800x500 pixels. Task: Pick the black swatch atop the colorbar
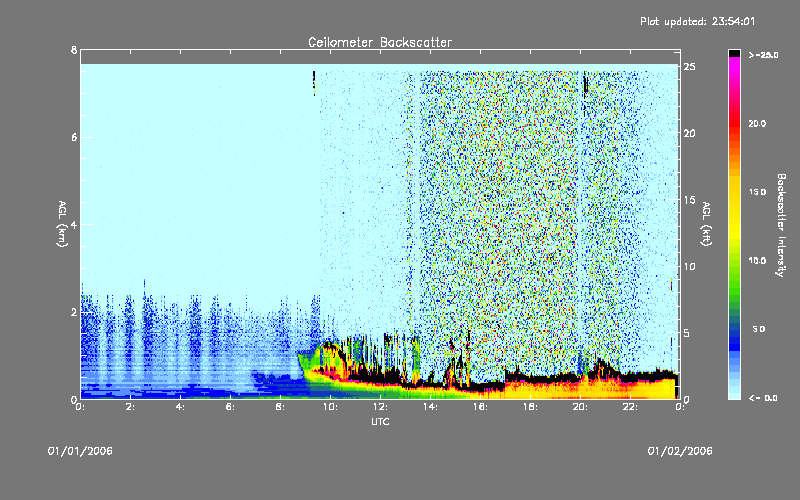(x=734, y=53)
